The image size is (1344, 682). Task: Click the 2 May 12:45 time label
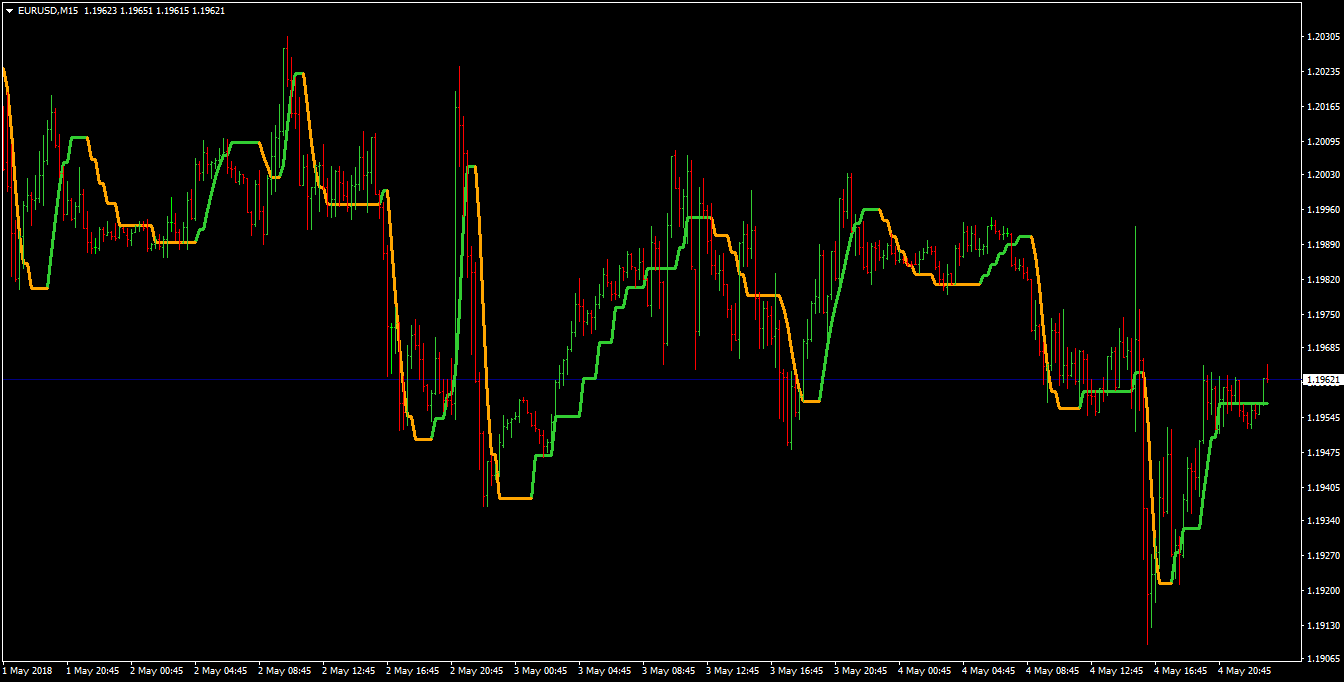point(349,671)
